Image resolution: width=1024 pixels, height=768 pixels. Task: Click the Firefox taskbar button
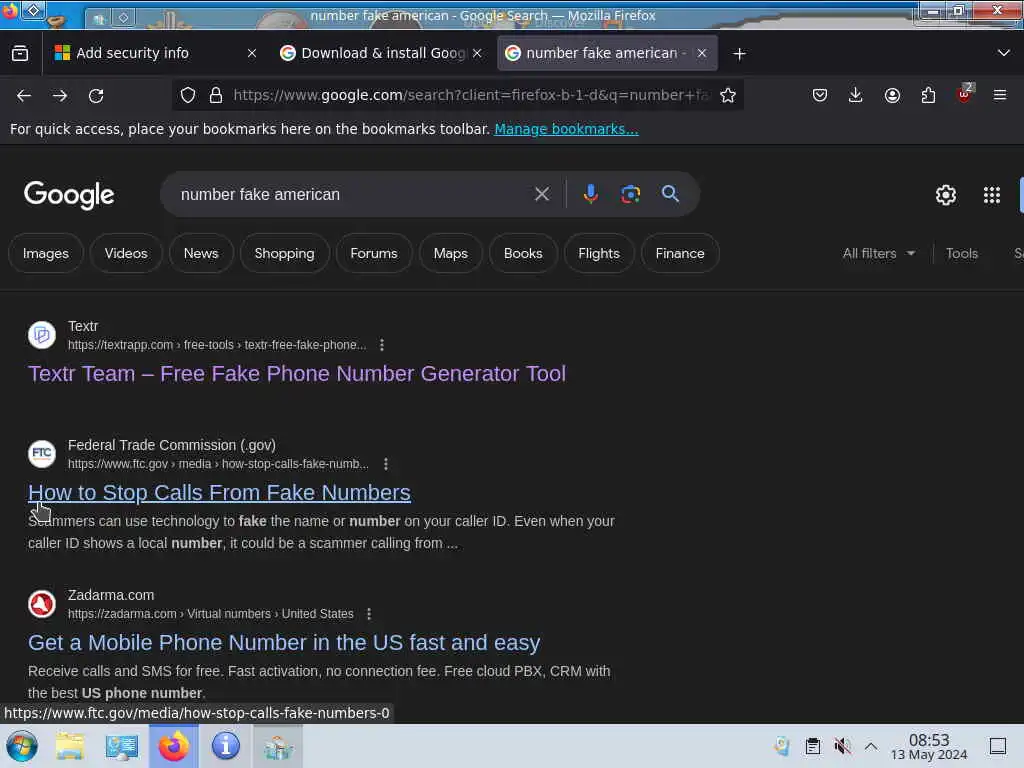point(174,746)
